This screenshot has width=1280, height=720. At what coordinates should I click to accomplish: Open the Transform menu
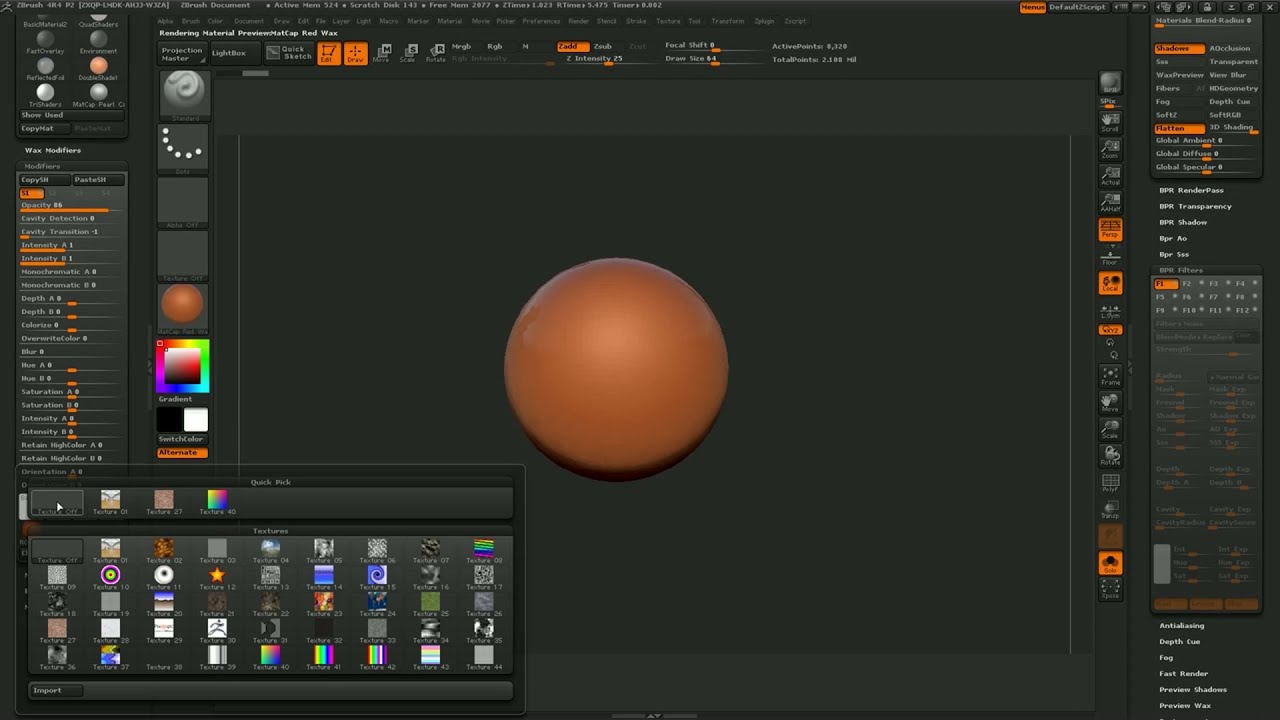728,21
